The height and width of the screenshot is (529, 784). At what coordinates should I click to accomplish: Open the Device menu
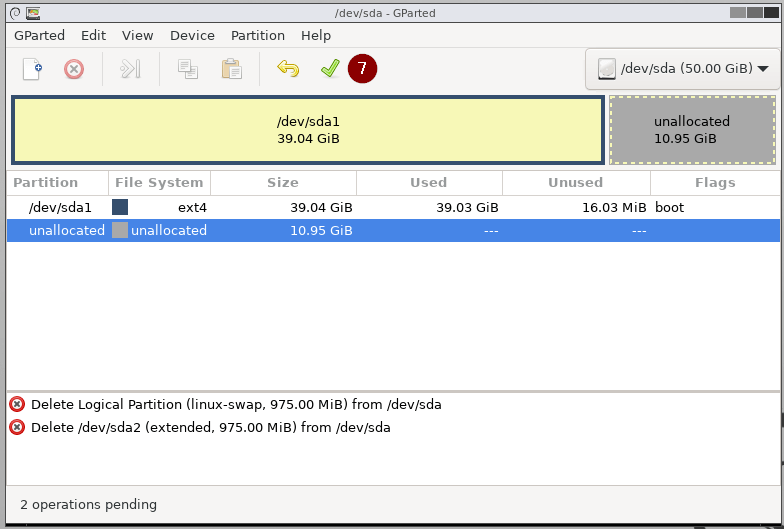click(192, 36)
